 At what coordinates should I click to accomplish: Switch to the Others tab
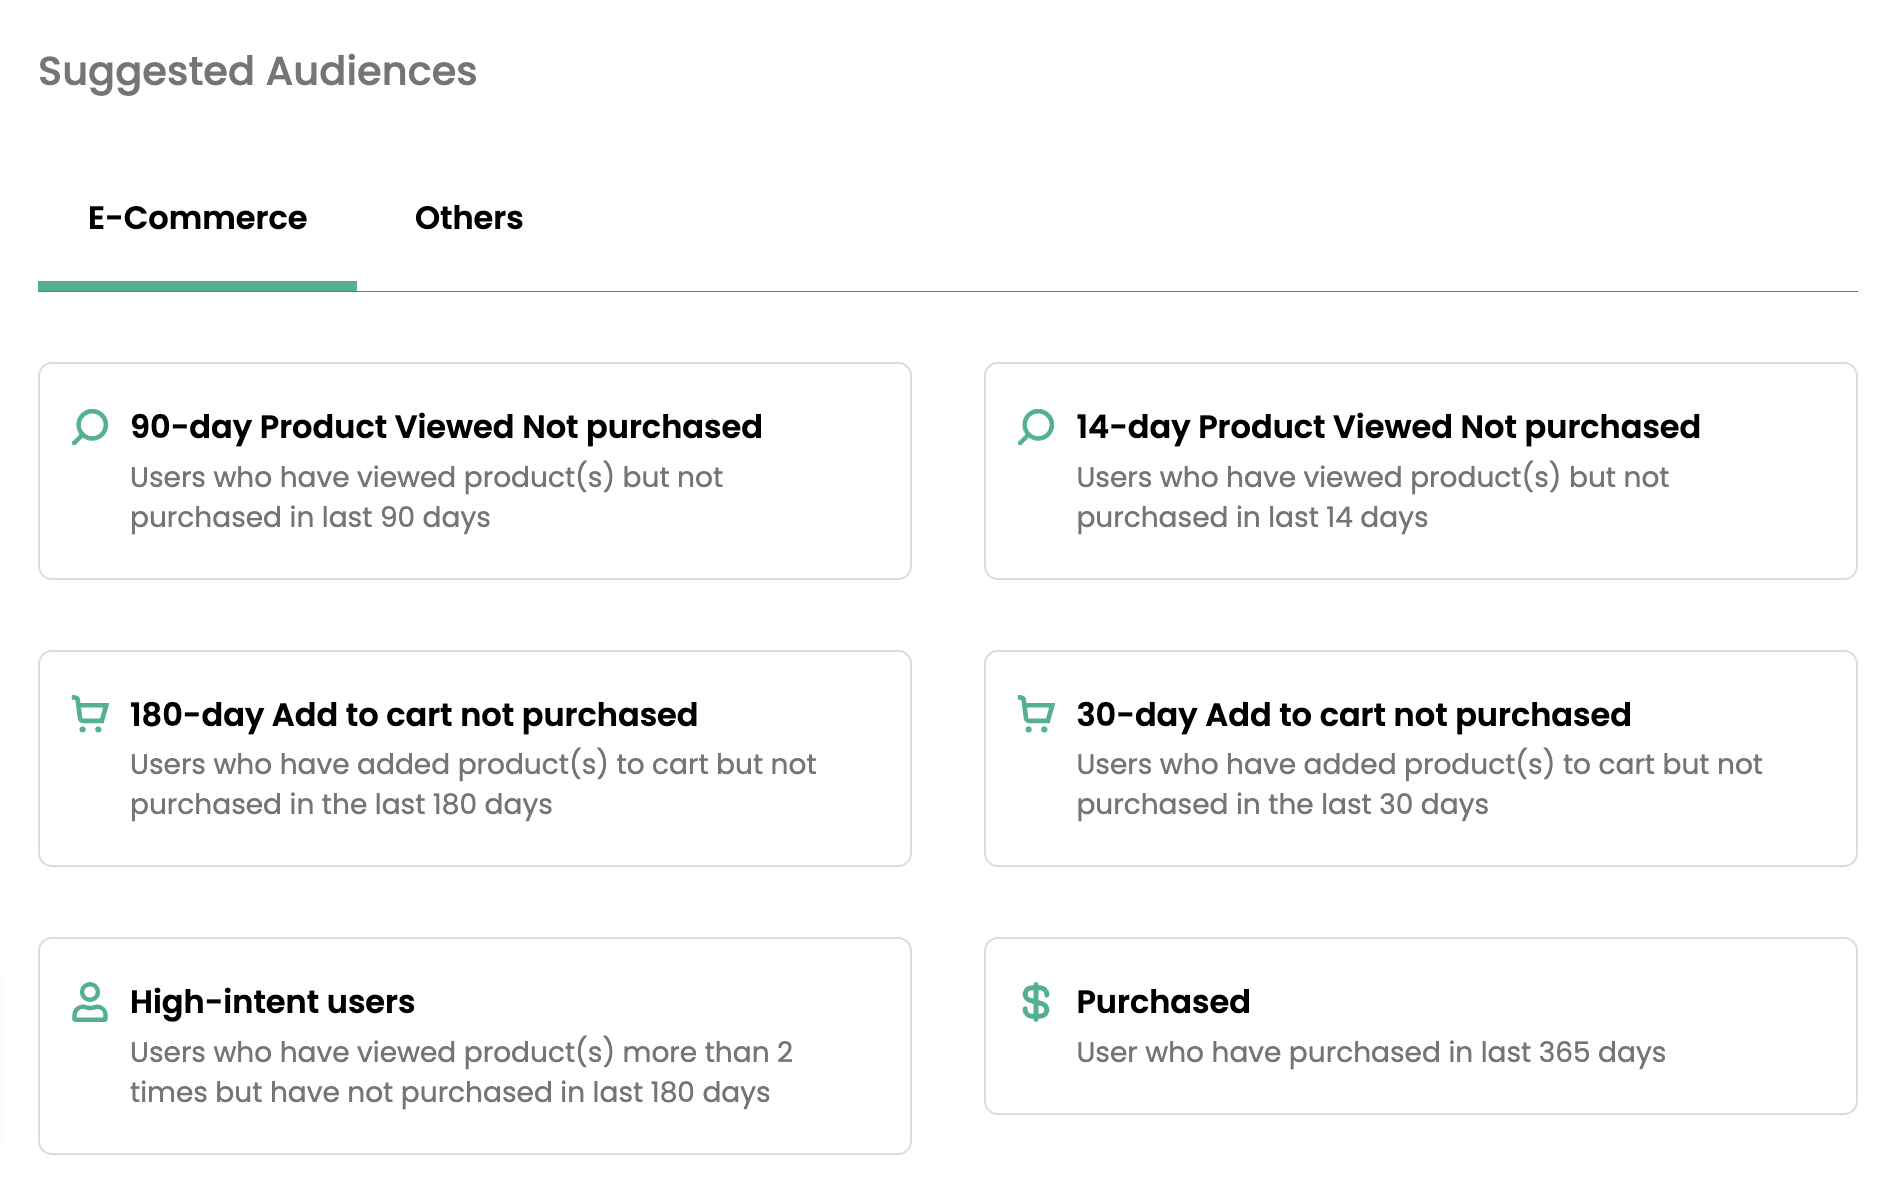469,218
